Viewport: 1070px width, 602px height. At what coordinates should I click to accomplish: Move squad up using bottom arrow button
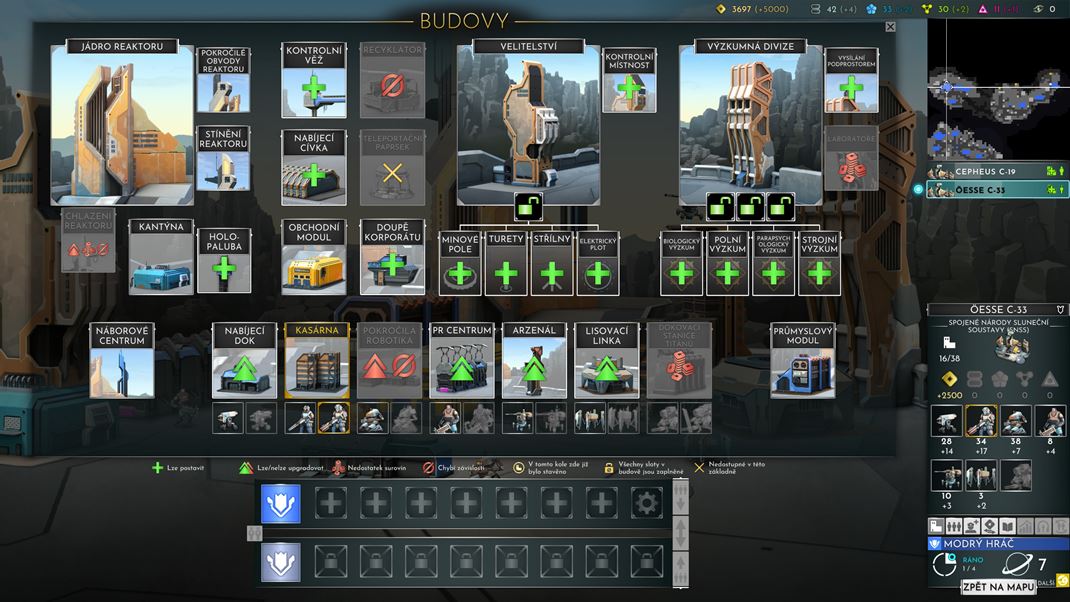coord(682,570)
